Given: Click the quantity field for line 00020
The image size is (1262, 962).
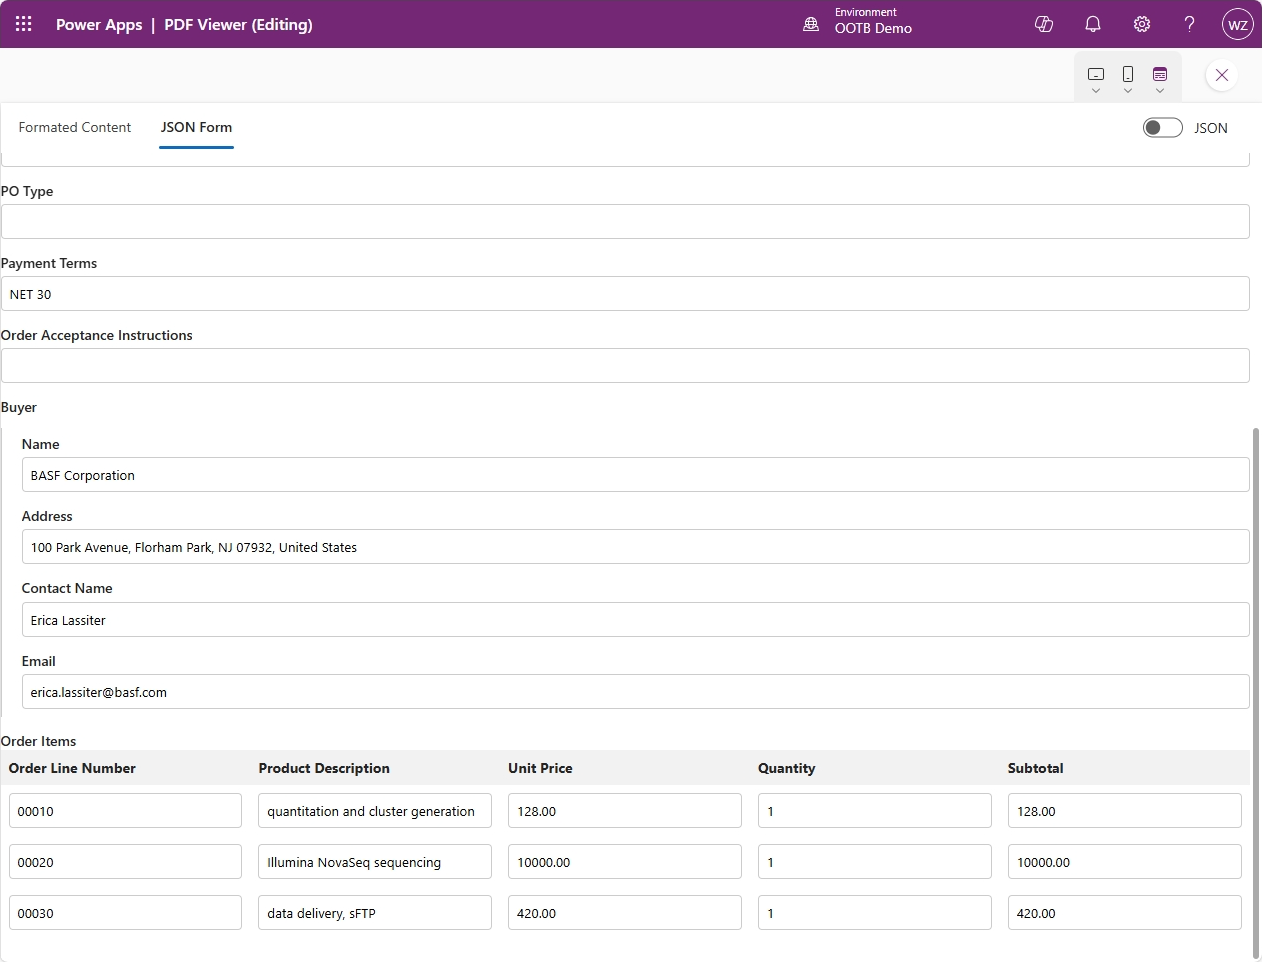Looking at the screenshot, I should tap(875, 861).
